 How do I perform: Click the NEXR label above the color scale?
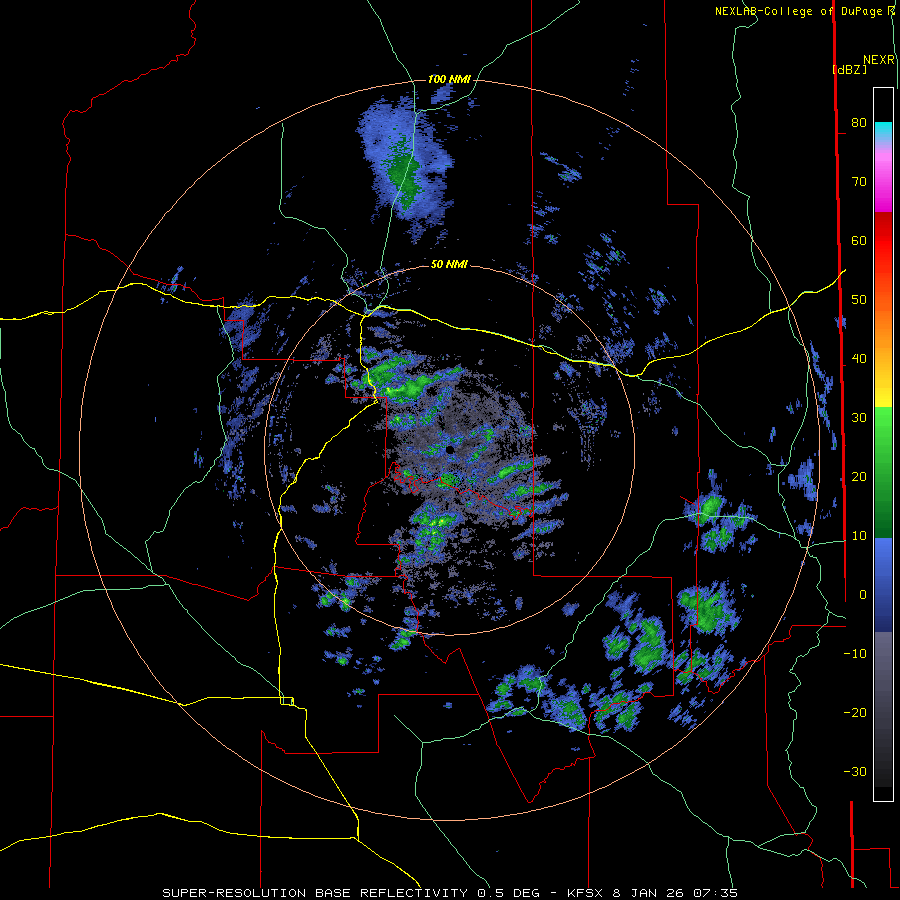coord(879,60)
